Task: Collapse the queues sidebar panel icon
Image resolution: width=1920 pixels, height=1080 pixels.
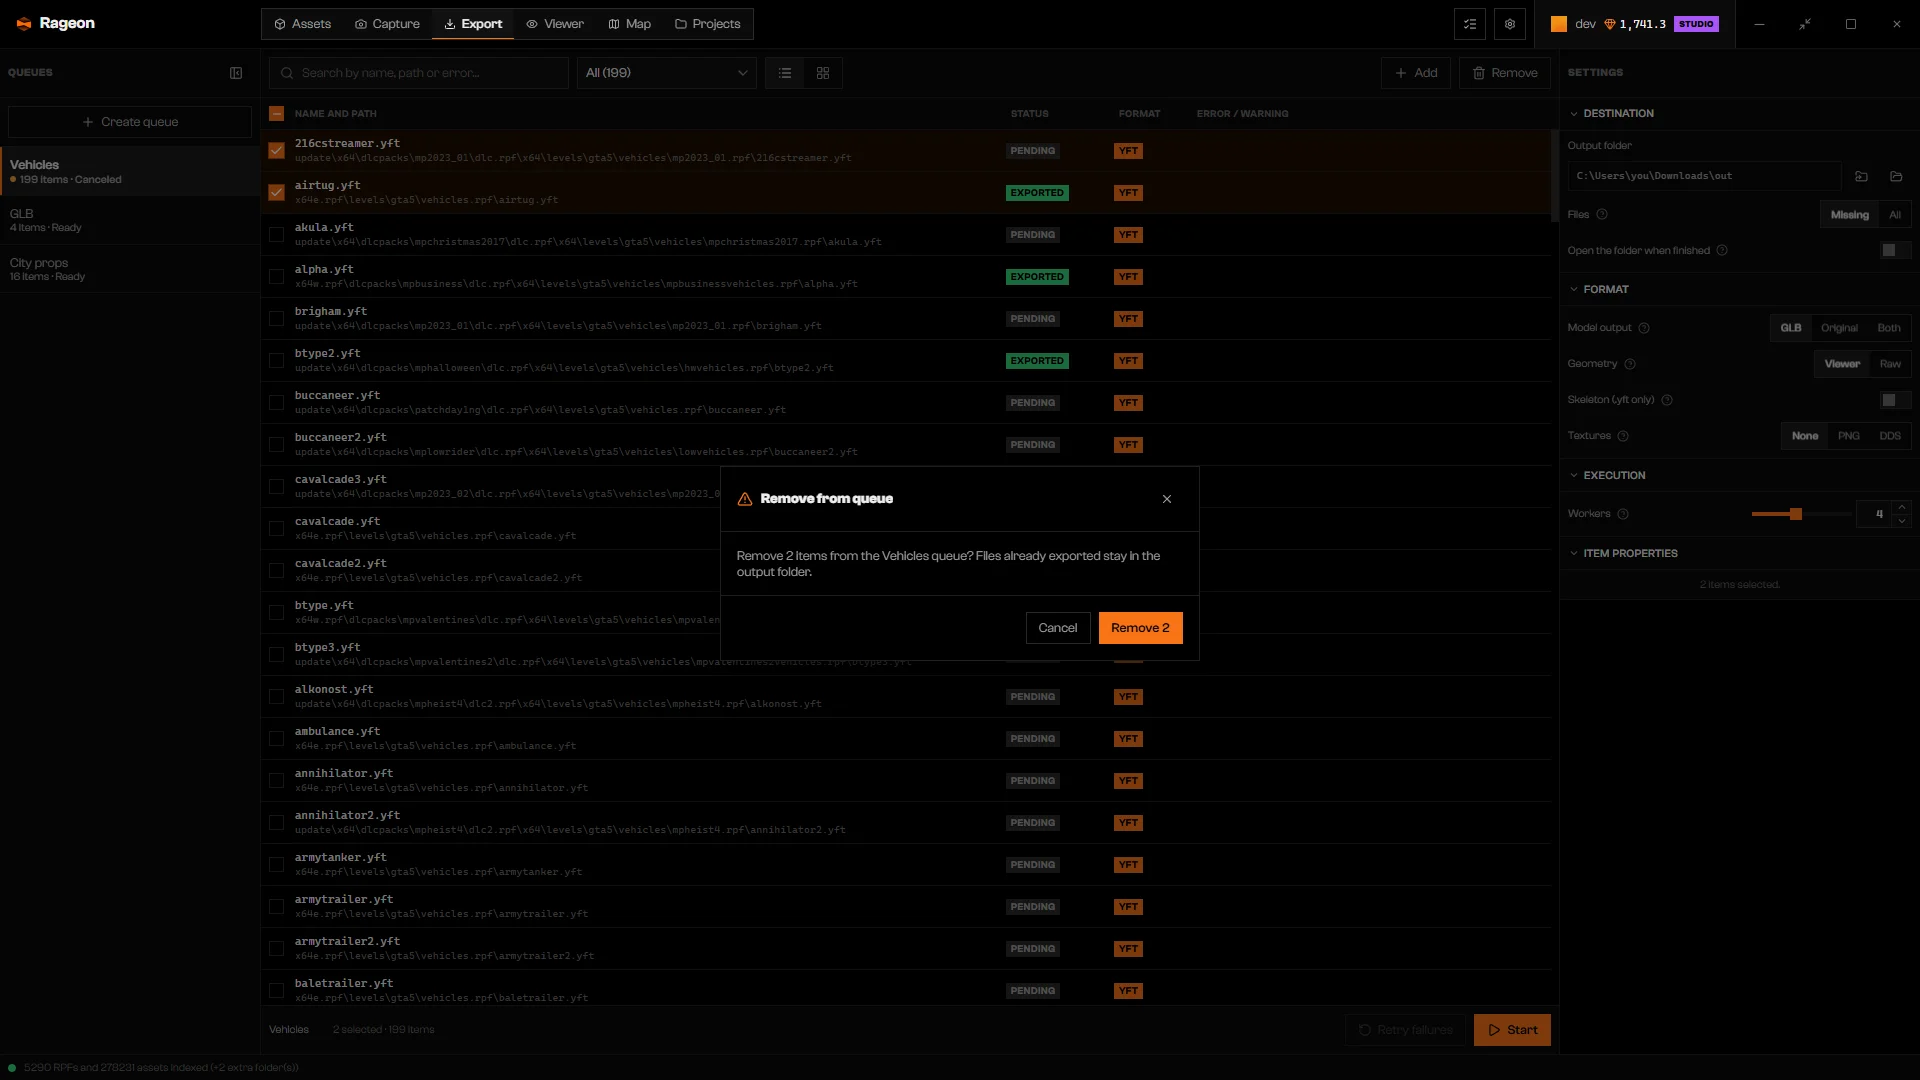Action: click(x=236, y=73)
